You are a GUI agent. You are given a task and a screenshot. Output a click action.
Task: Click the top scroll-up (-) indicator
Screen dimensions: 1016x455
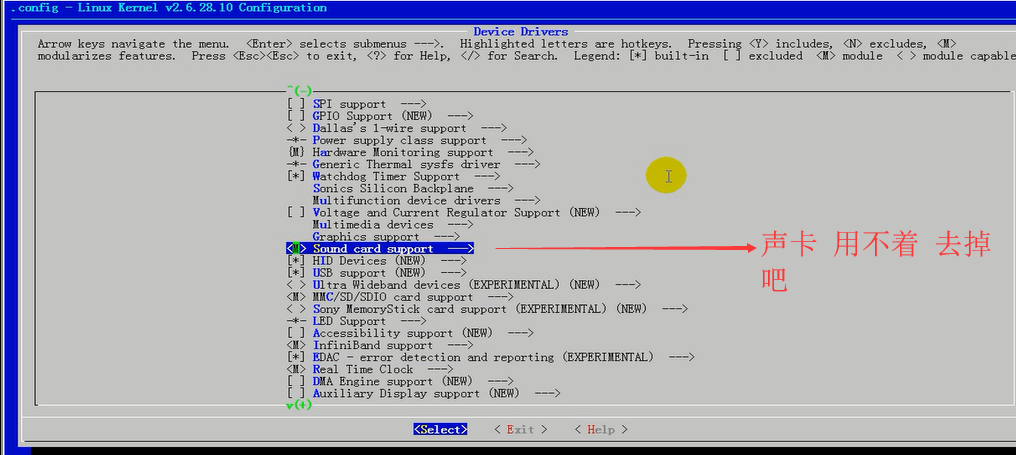click(x=299, y=91)
